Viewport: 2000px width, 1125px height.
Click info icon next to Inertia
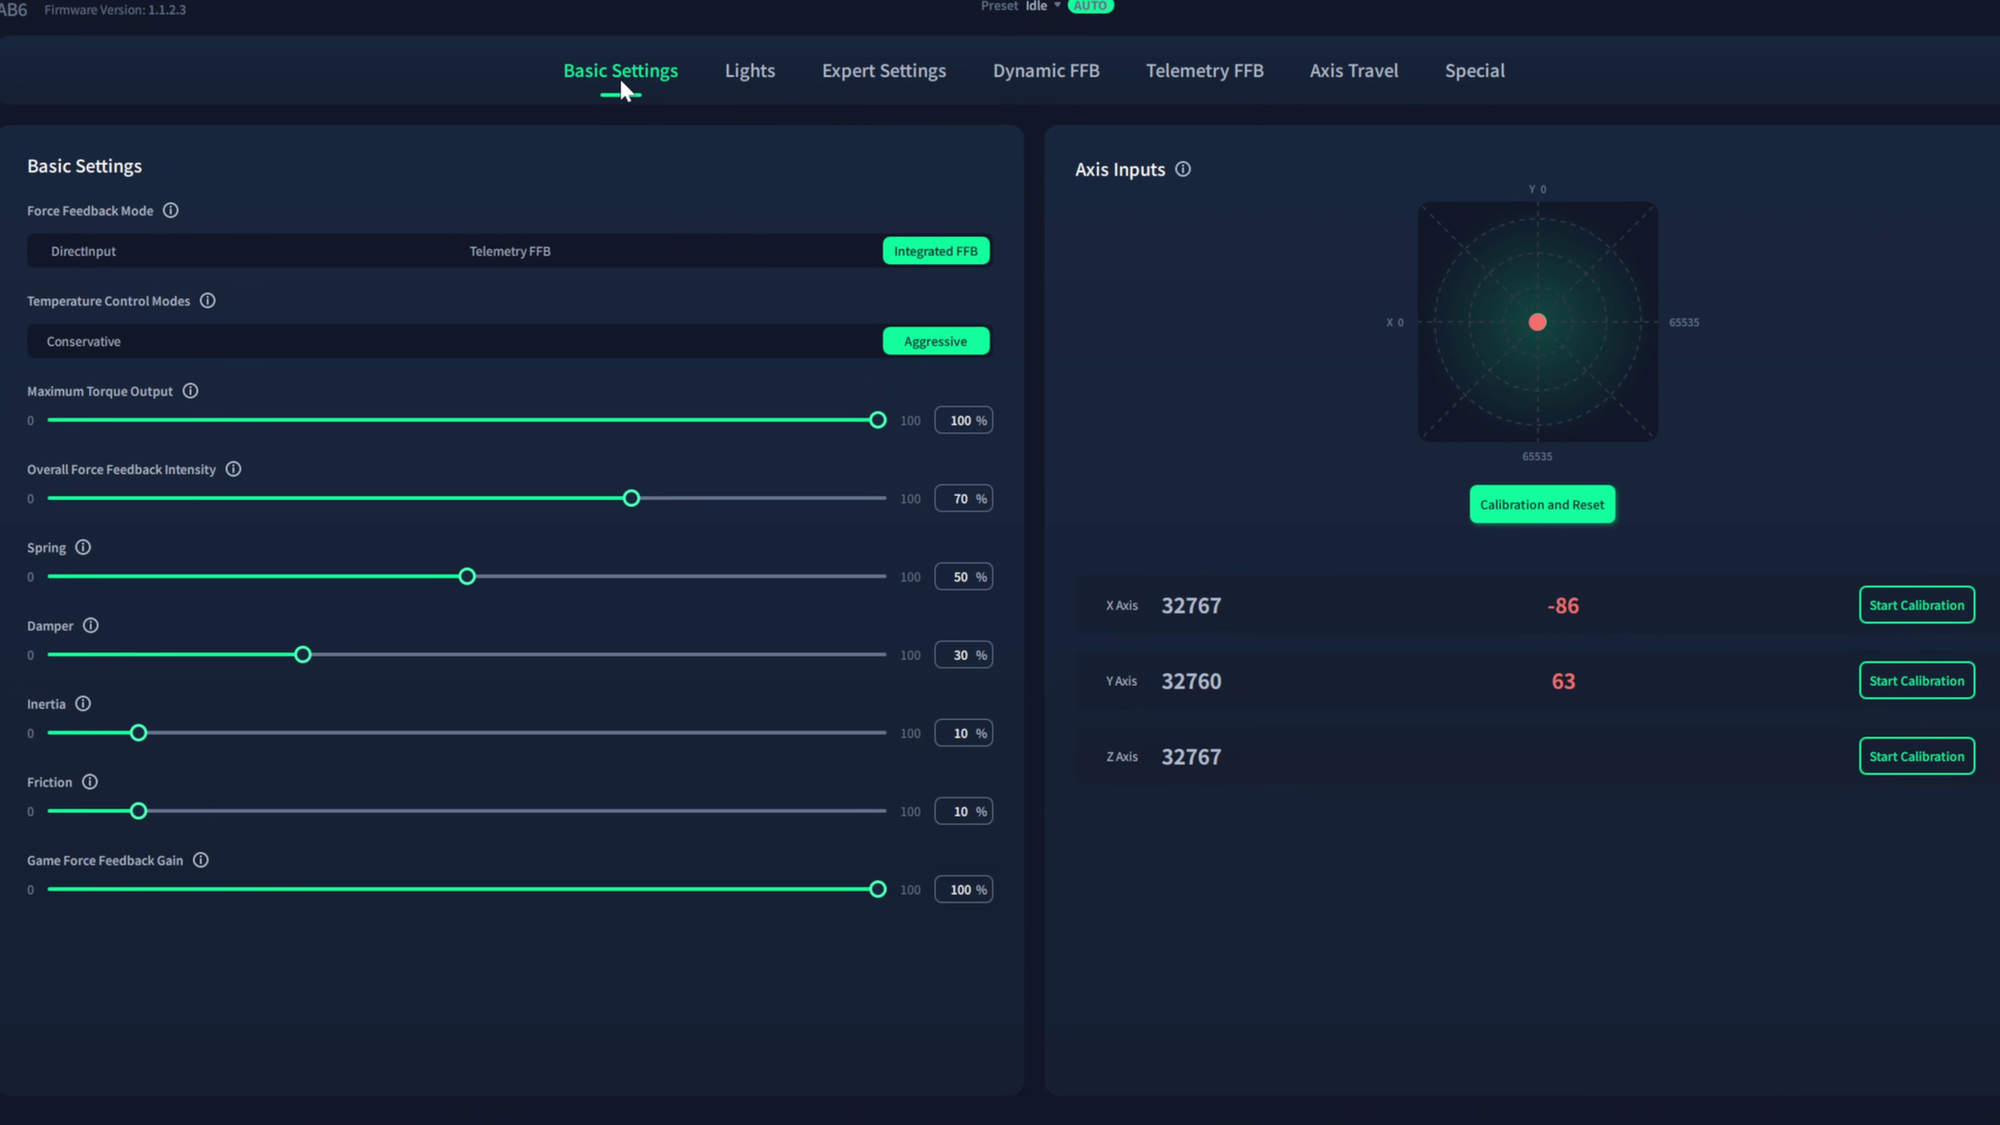[83, 704]
